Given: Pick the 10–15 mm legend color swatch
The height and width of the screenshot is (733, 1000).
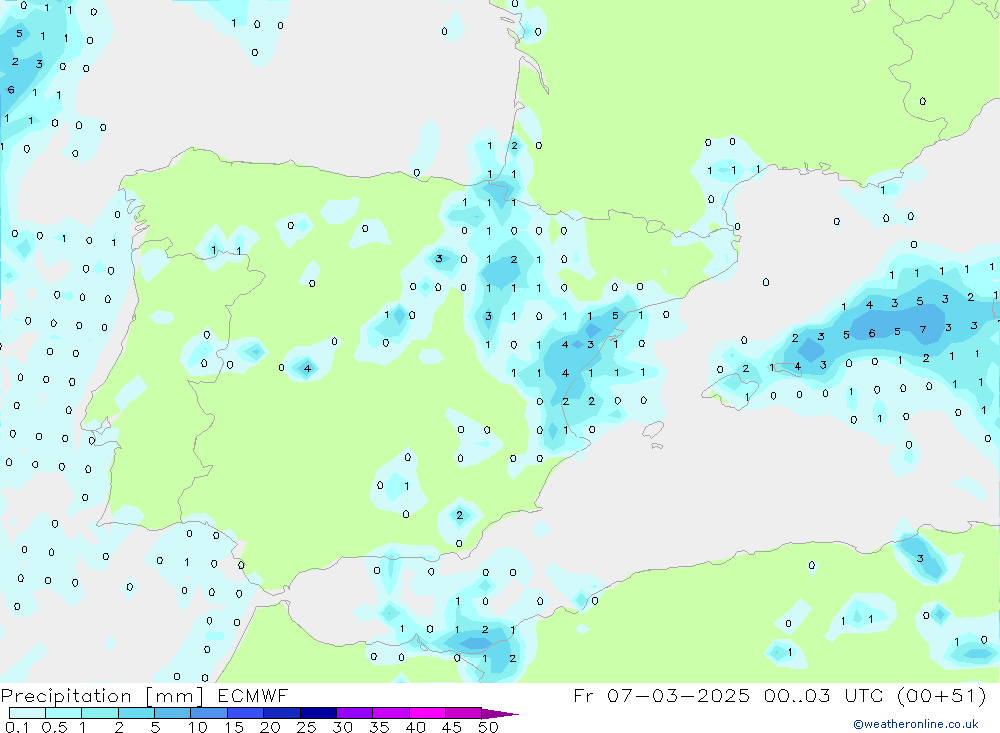Looking at the screenshot, I should coord(209,713).
